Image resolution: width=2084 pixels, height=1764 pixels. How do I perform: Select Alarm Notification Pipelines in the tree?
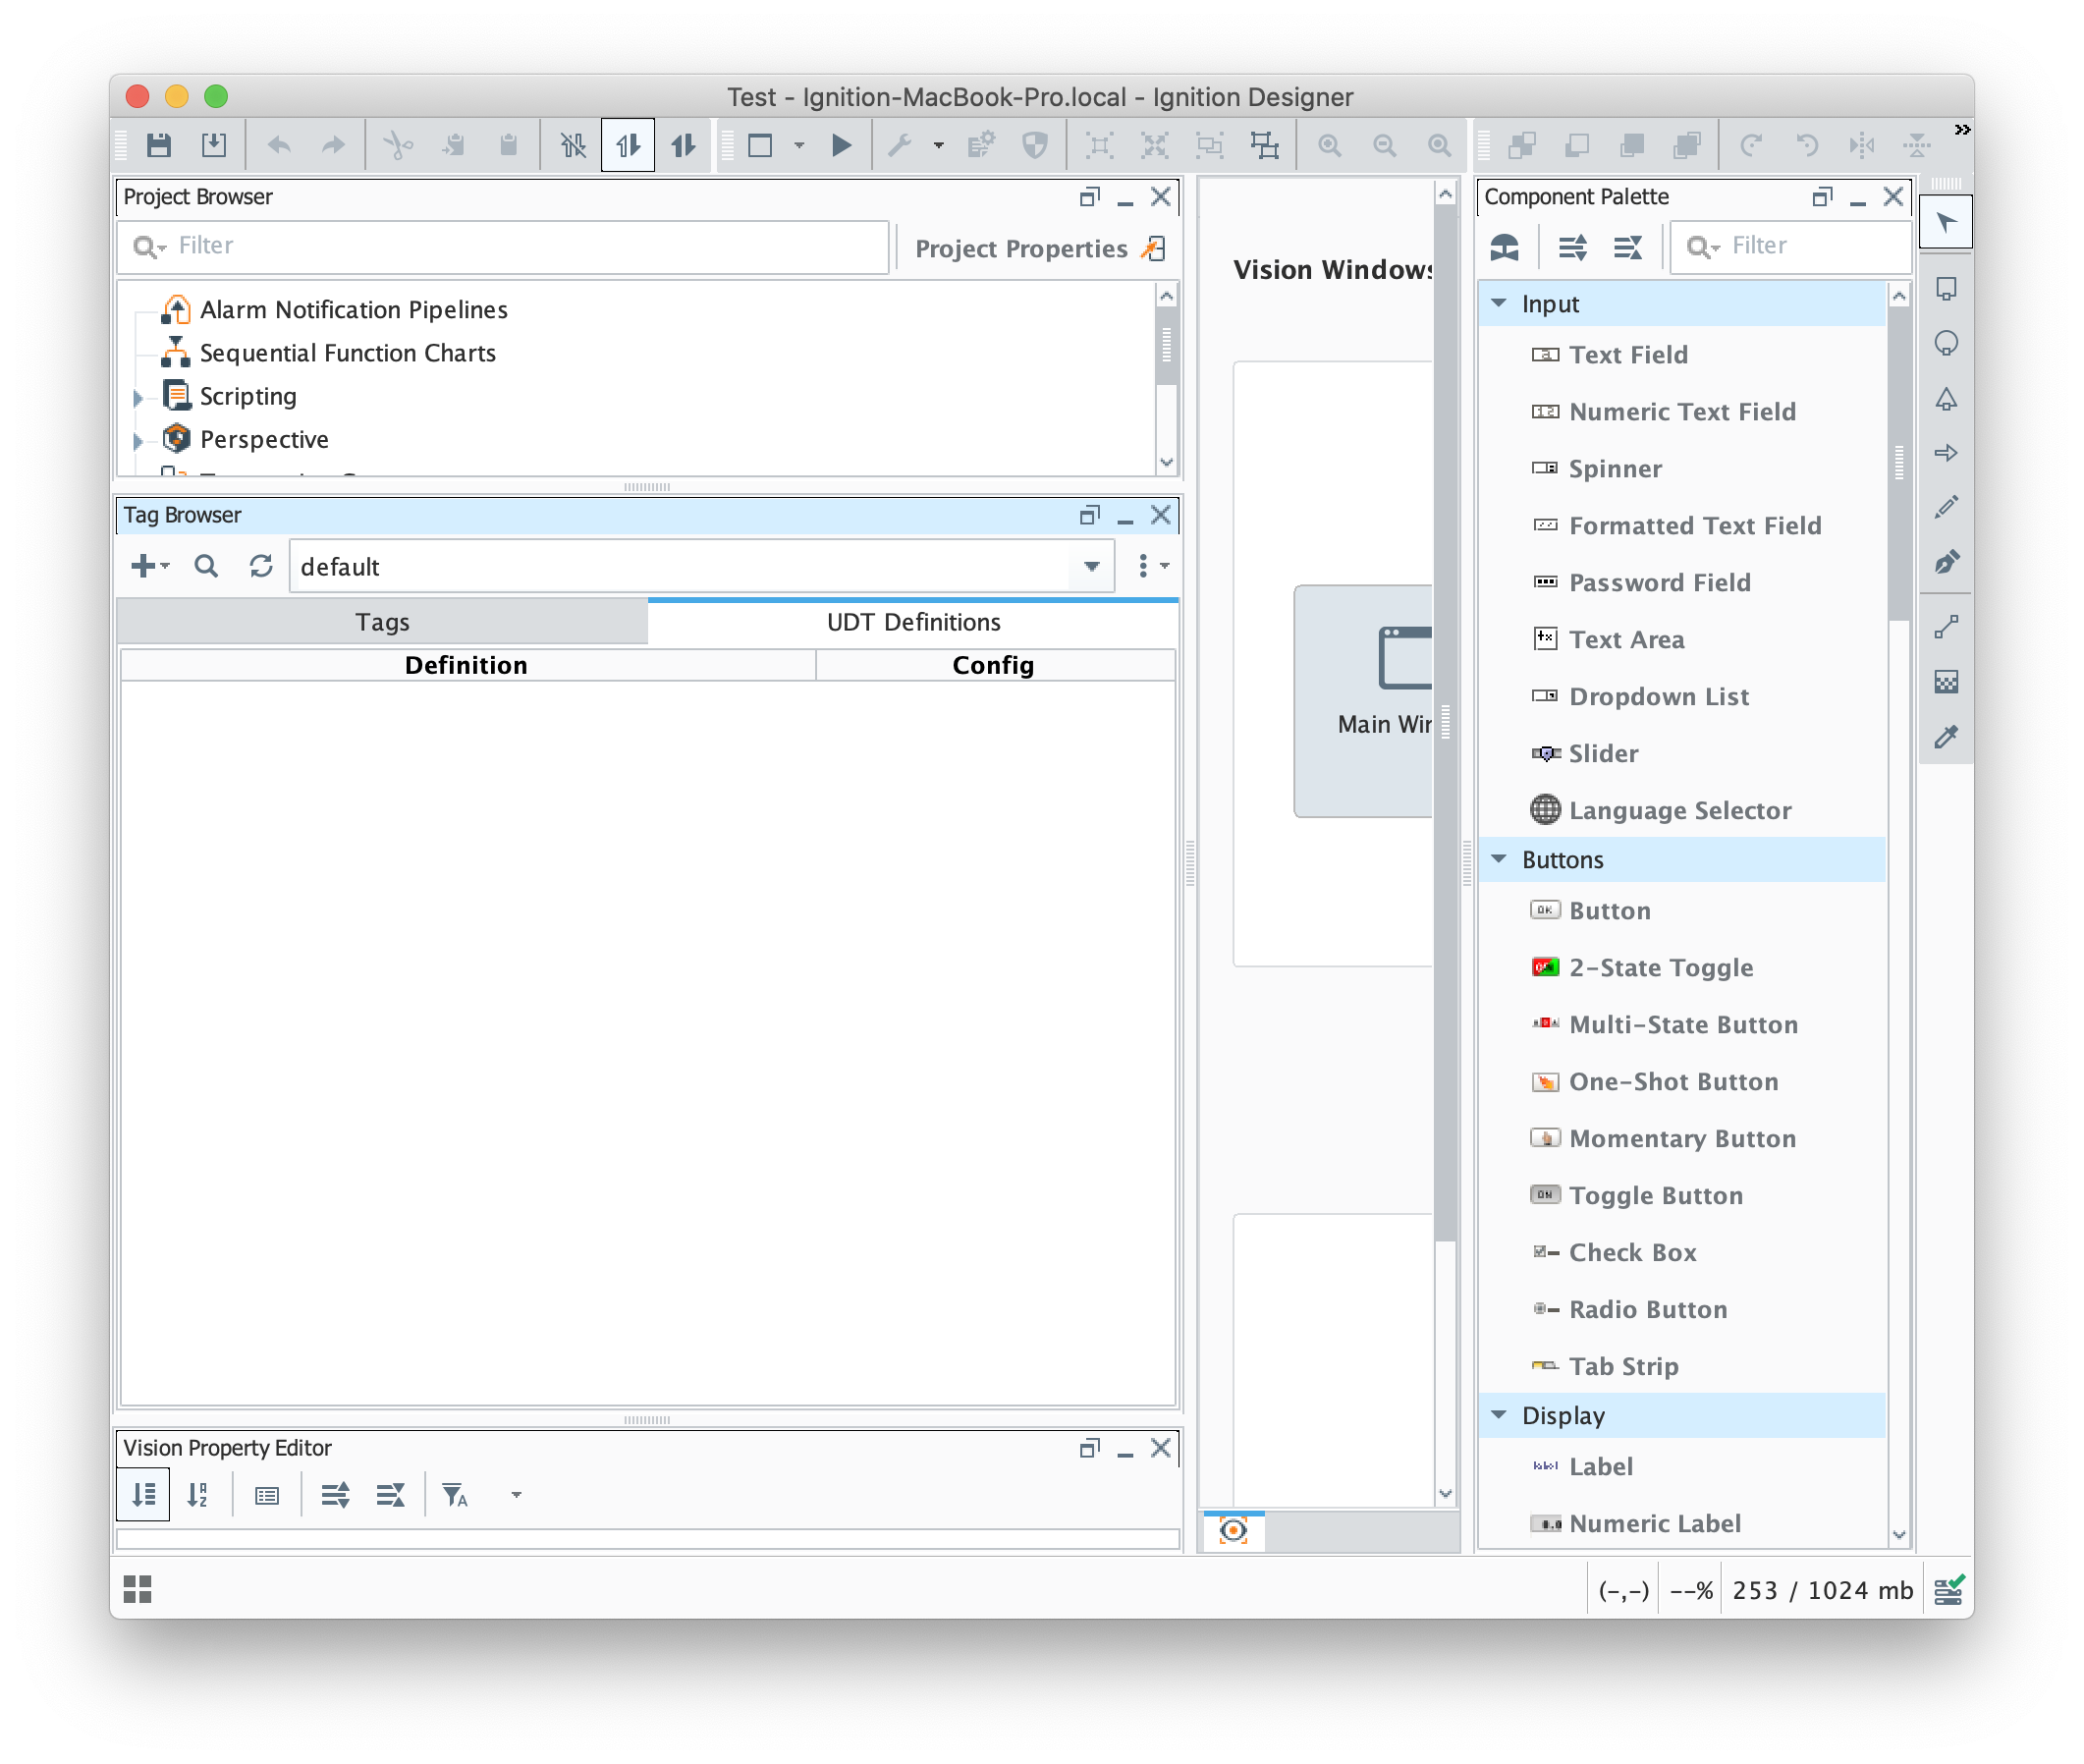coord(353,310)
